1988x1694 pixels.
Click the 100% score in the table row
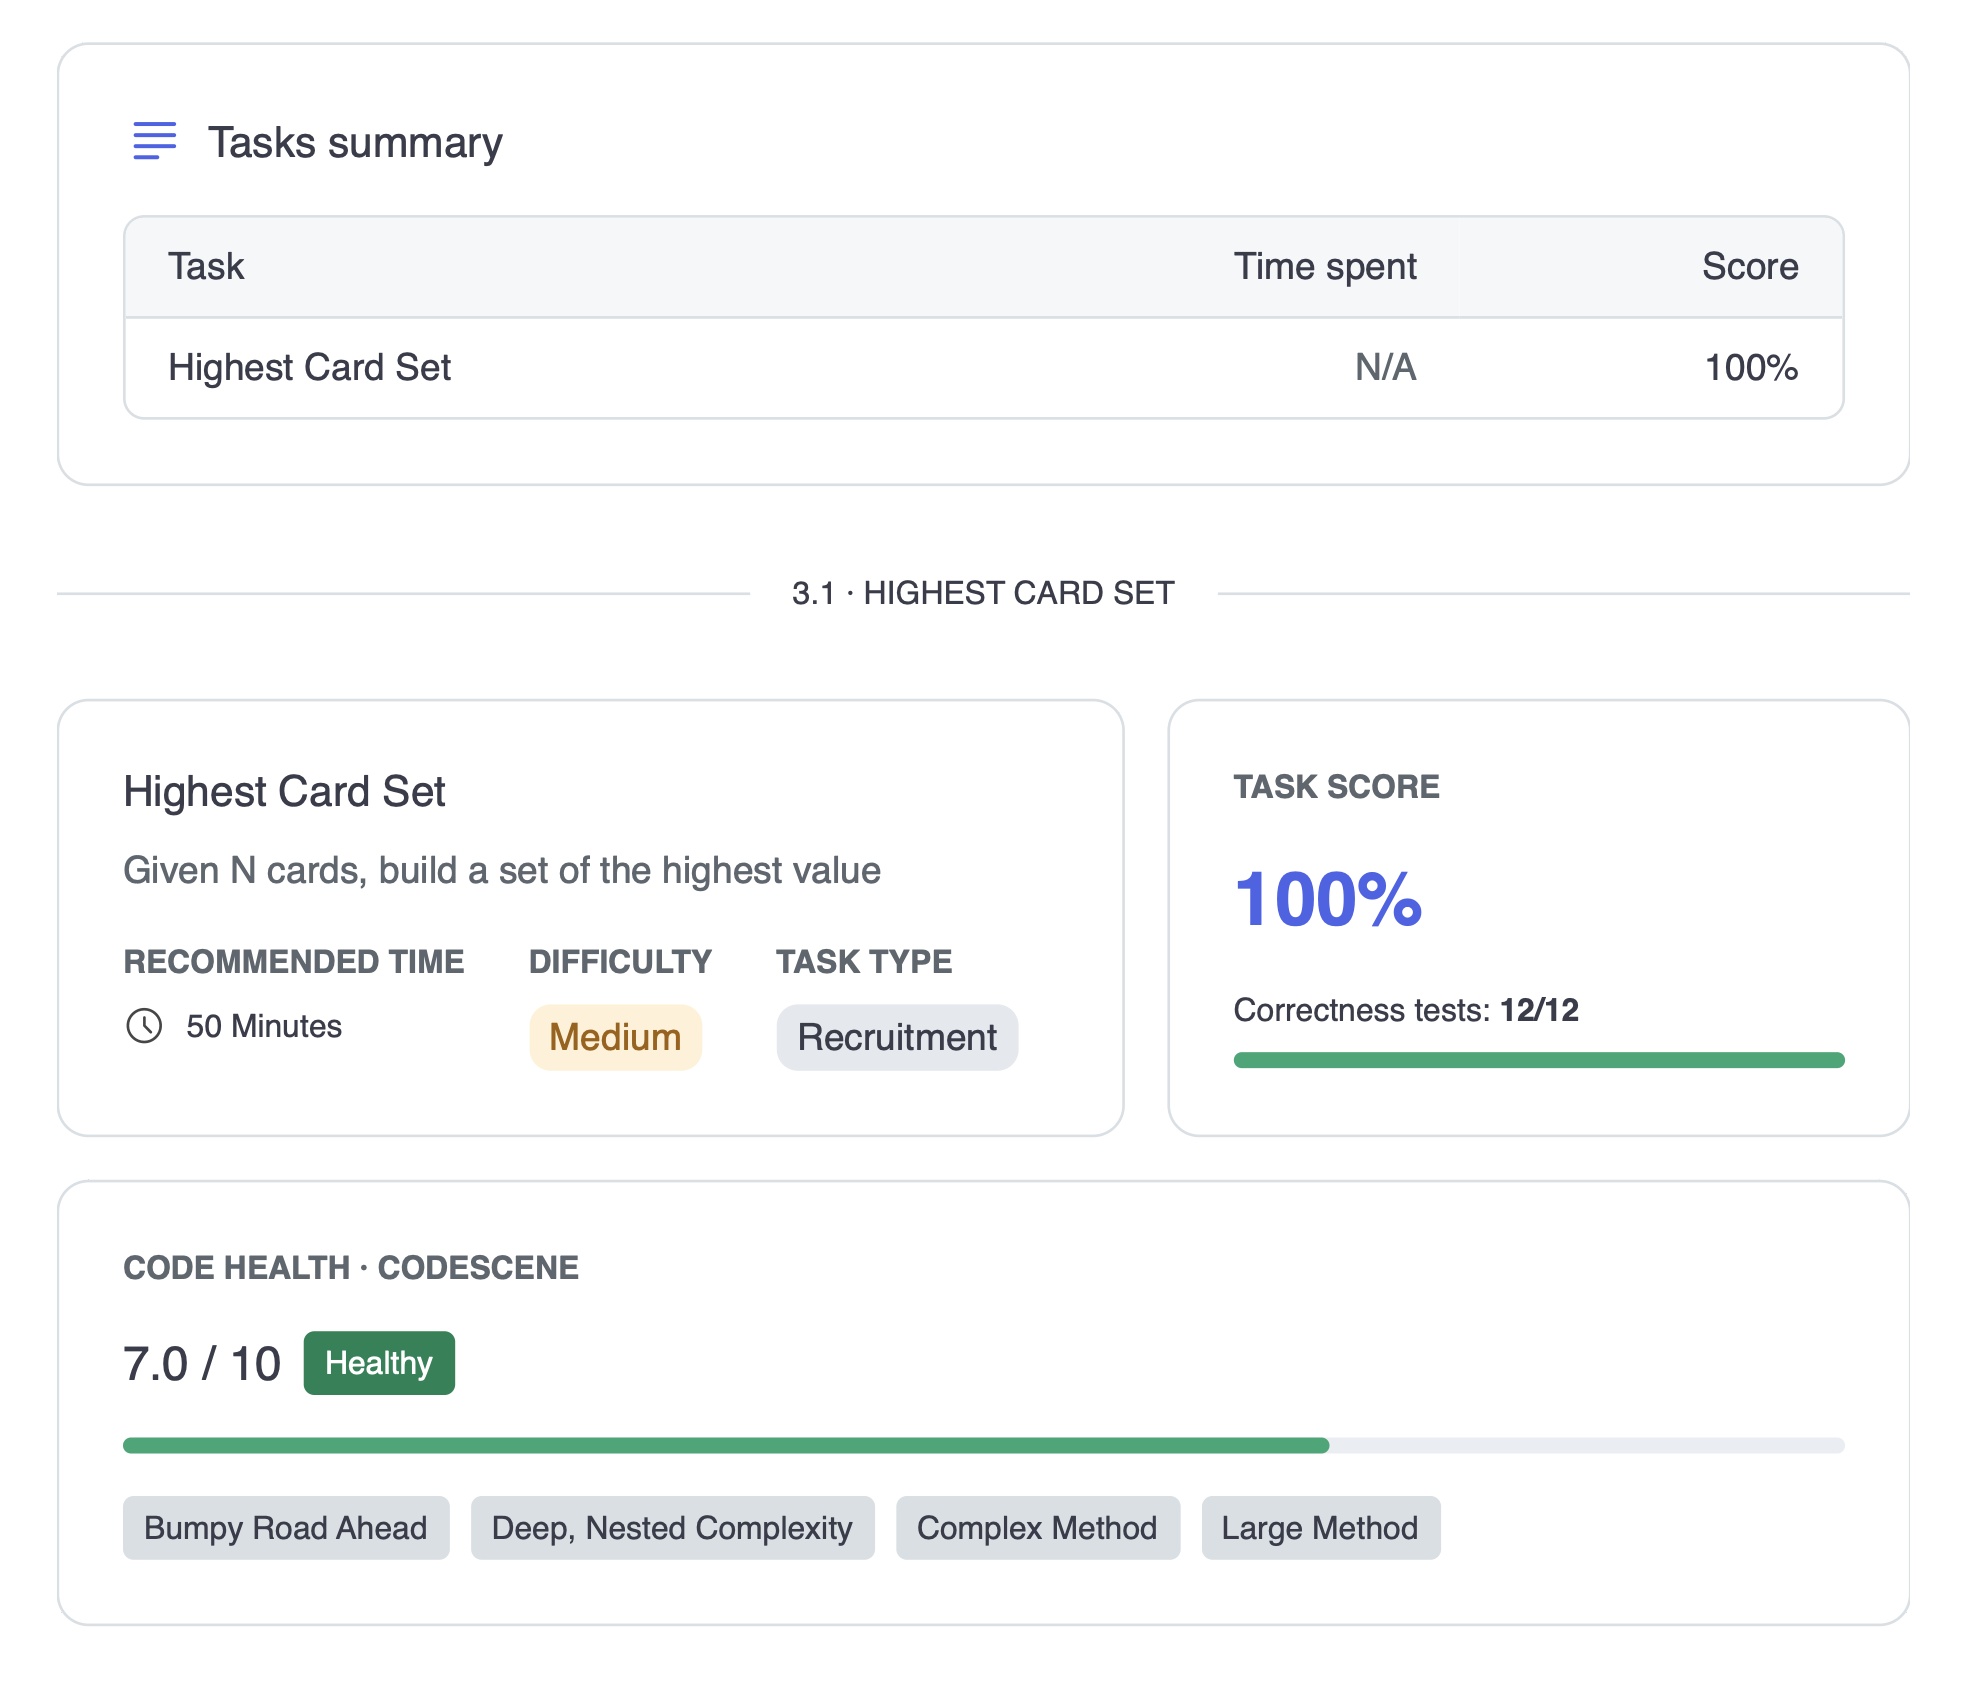pyautogui.click(x=1751, y=368)
